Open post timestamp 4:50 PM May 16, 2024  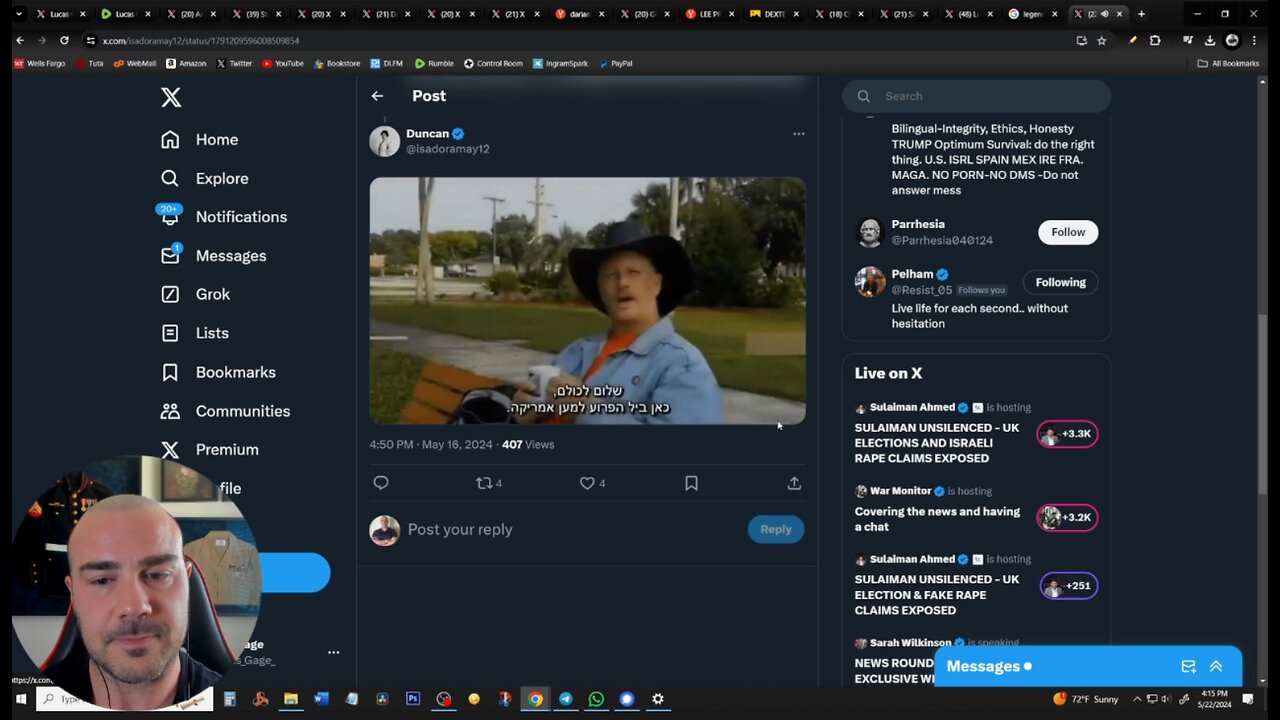point(431,444)
